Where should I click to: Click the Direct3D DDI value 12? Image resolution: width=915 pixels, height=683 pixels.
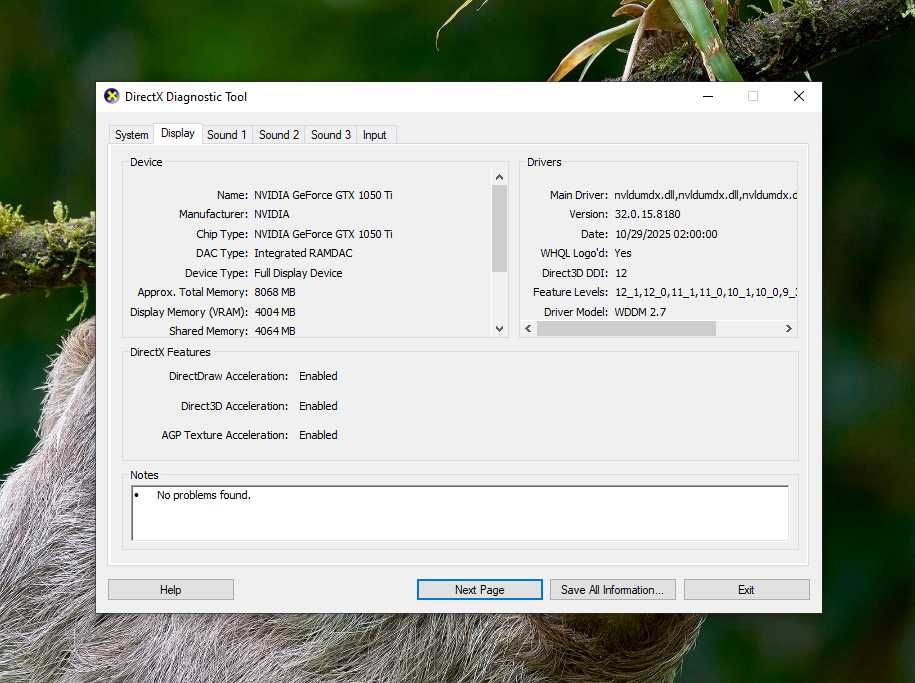621,273
